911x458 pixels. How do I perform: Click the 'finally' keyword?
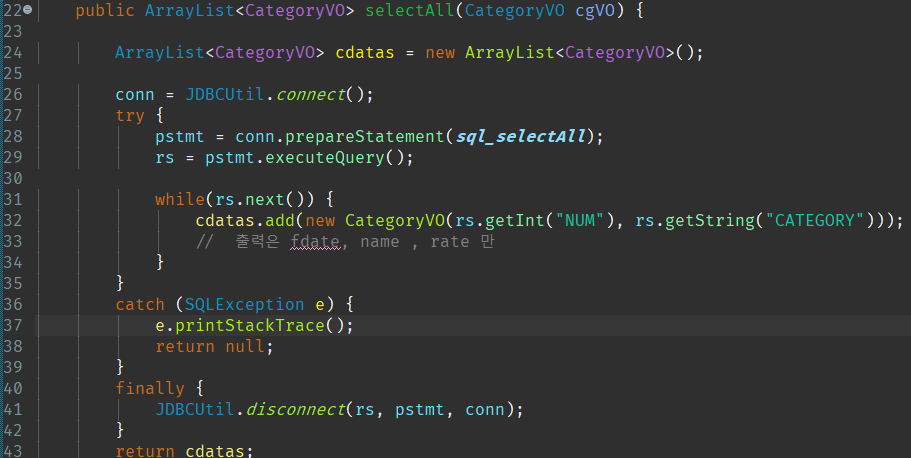pos(149,388)
